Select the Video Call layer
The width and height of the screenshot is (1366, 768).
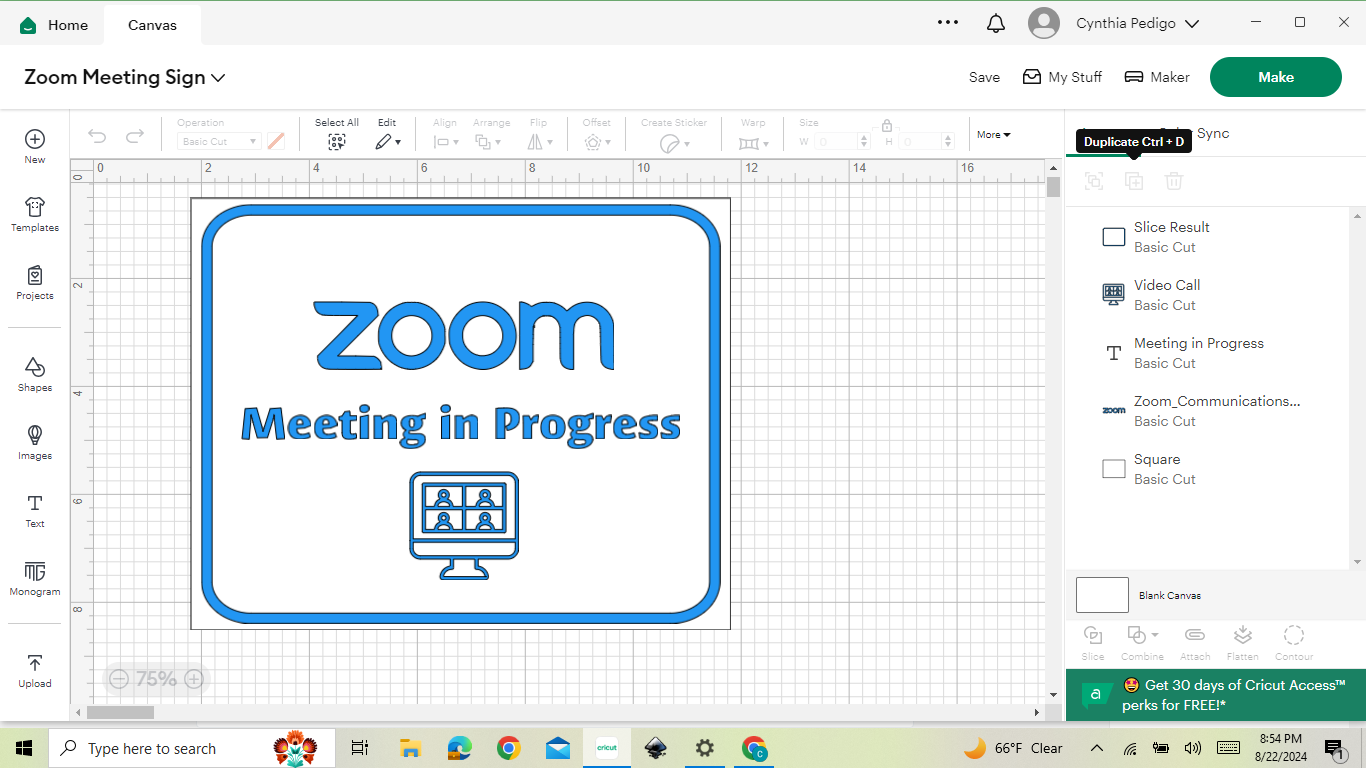[1208, 295]
